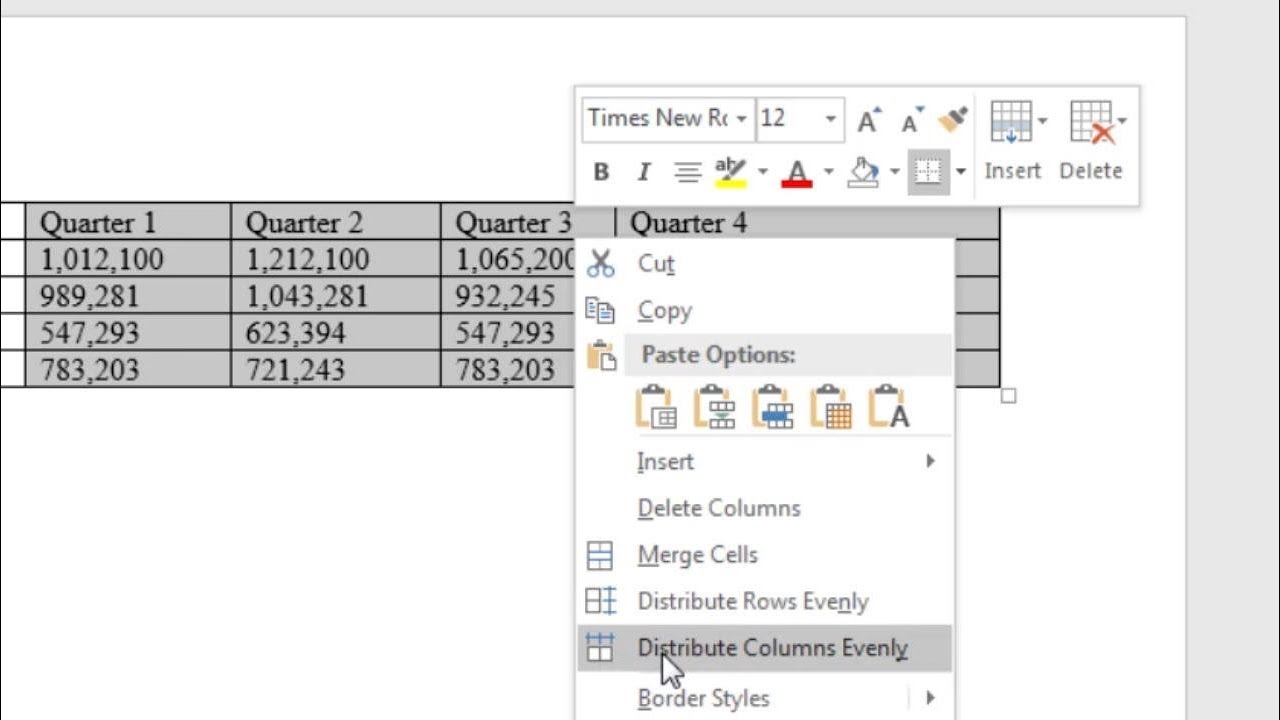This screenshot has width=1280, height=720.
Task: Click the cell containing 623,394
Action: click(x=336, y=333)
